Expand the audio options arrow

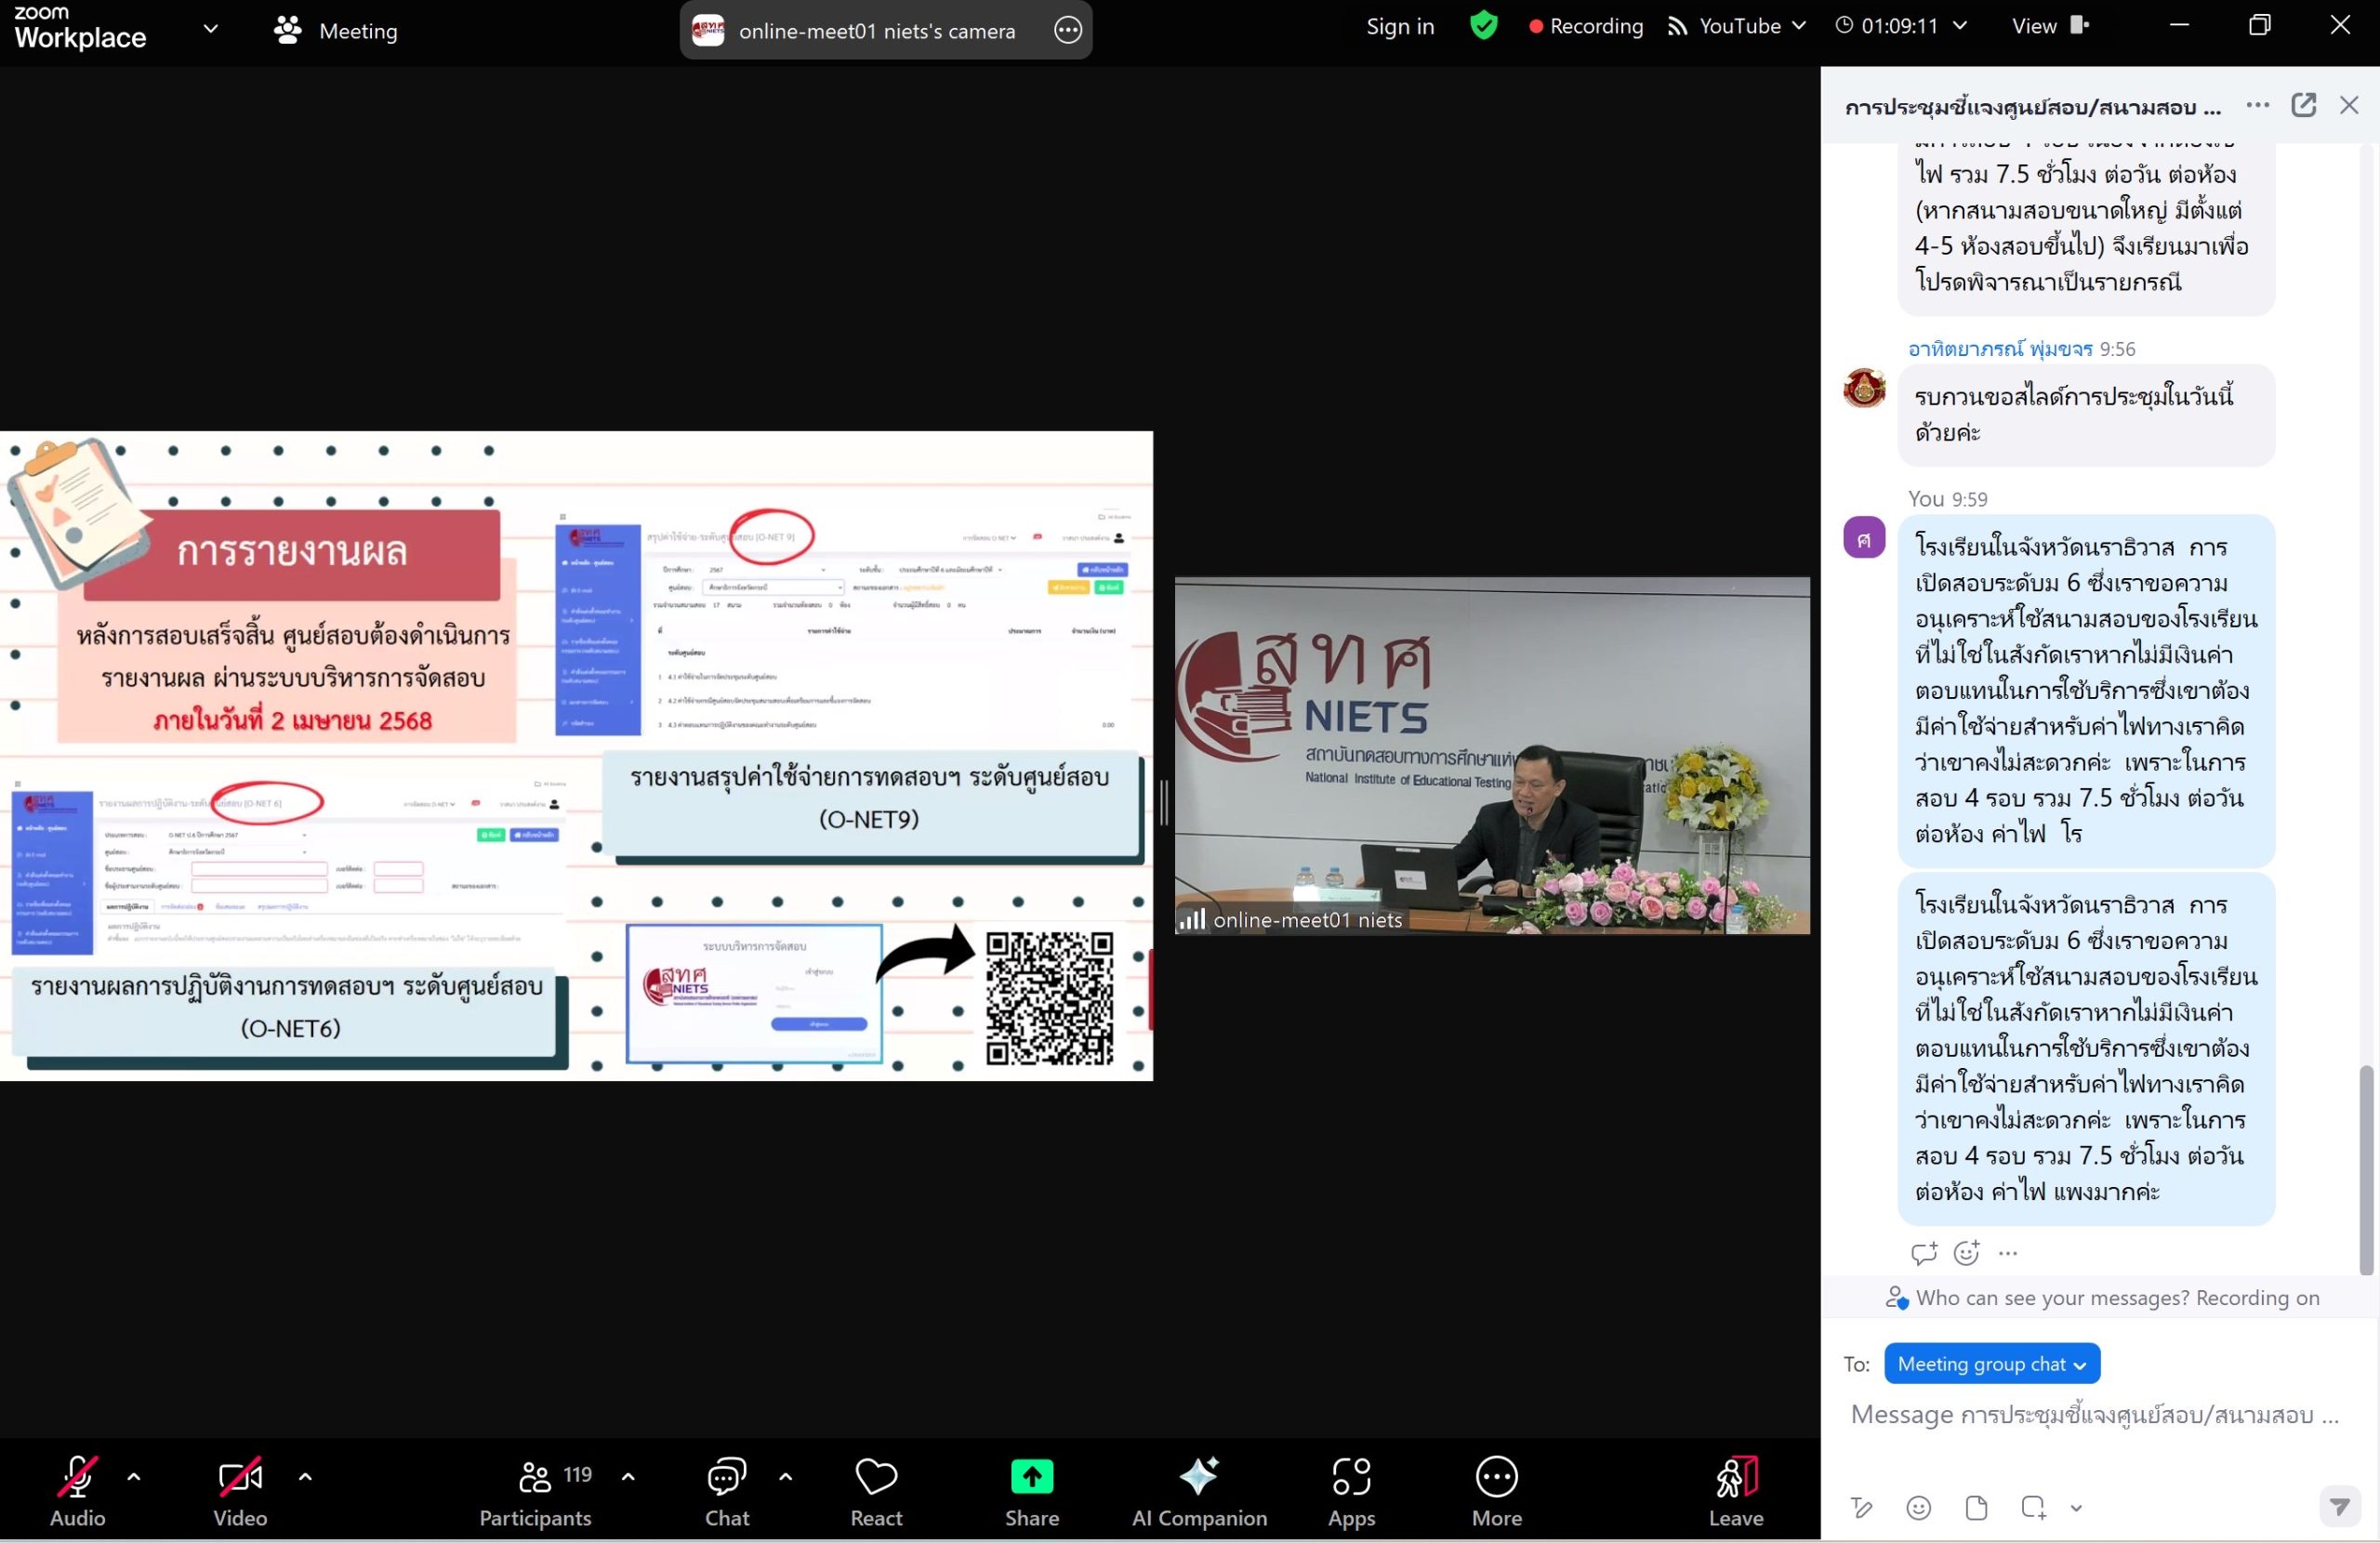pyautogui.click(x=134, y=1476)
